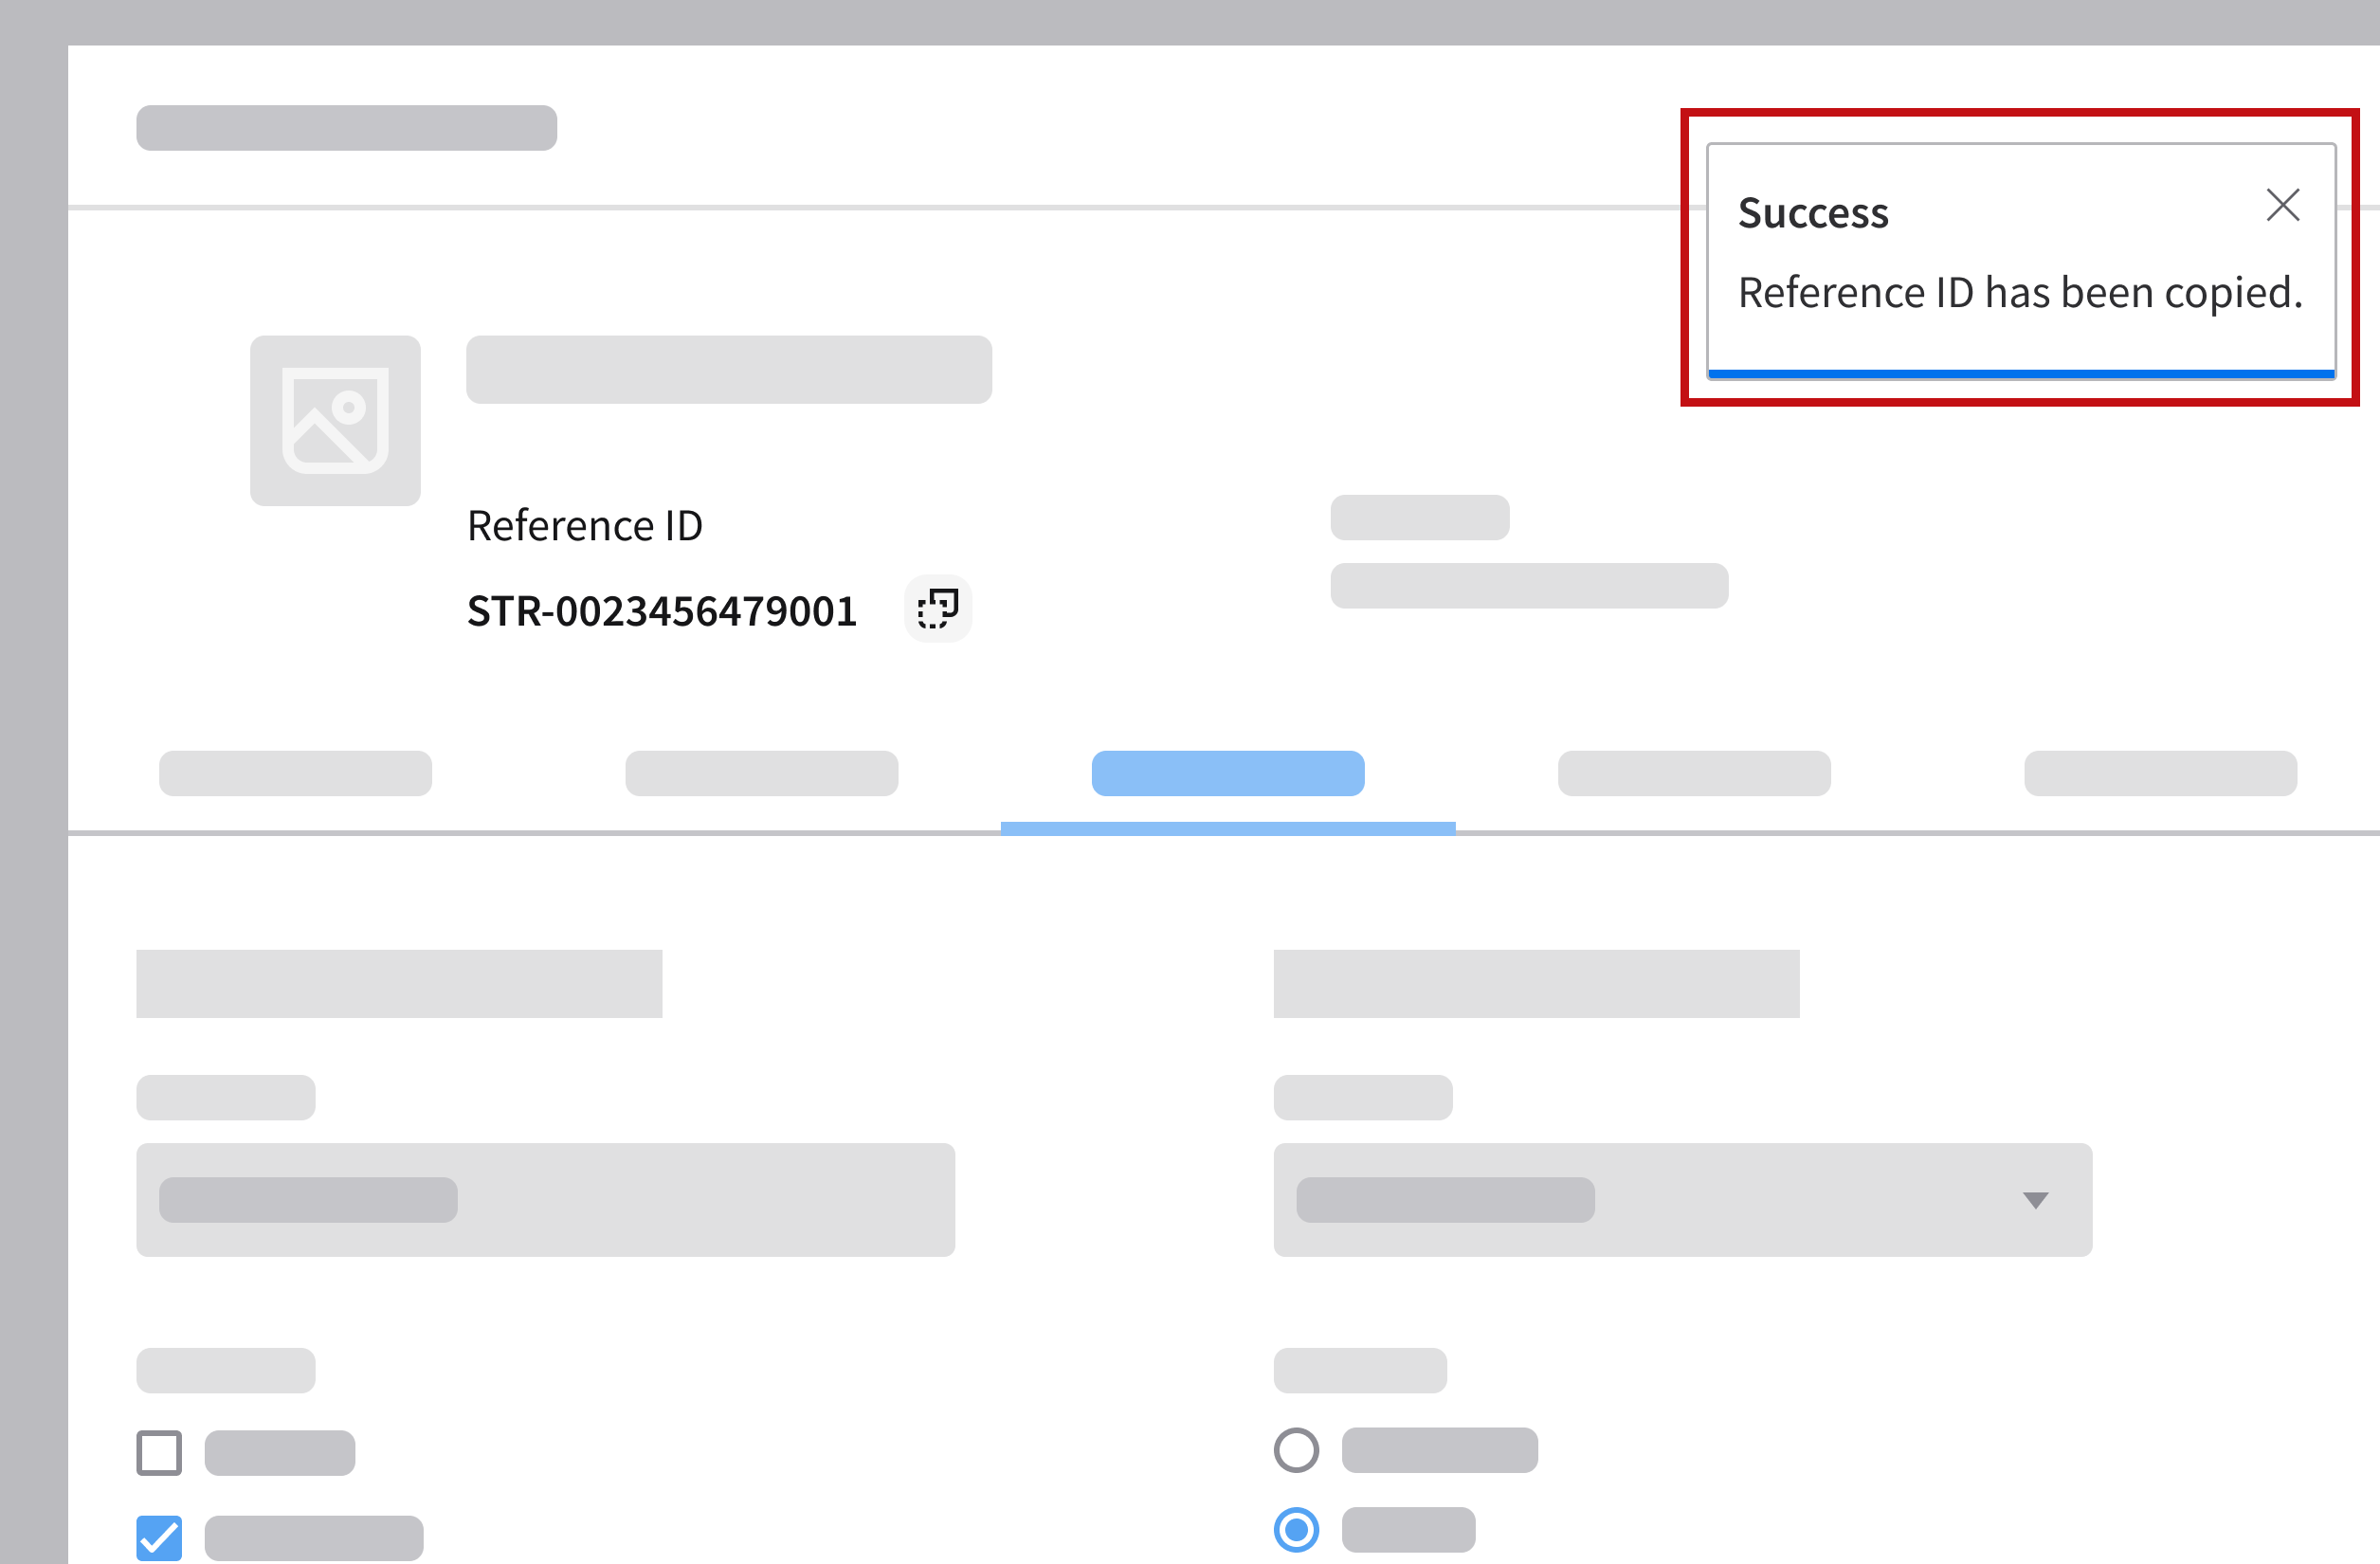
Task: Click the copy Reference ID icon
Action: (x=937, y=608)
